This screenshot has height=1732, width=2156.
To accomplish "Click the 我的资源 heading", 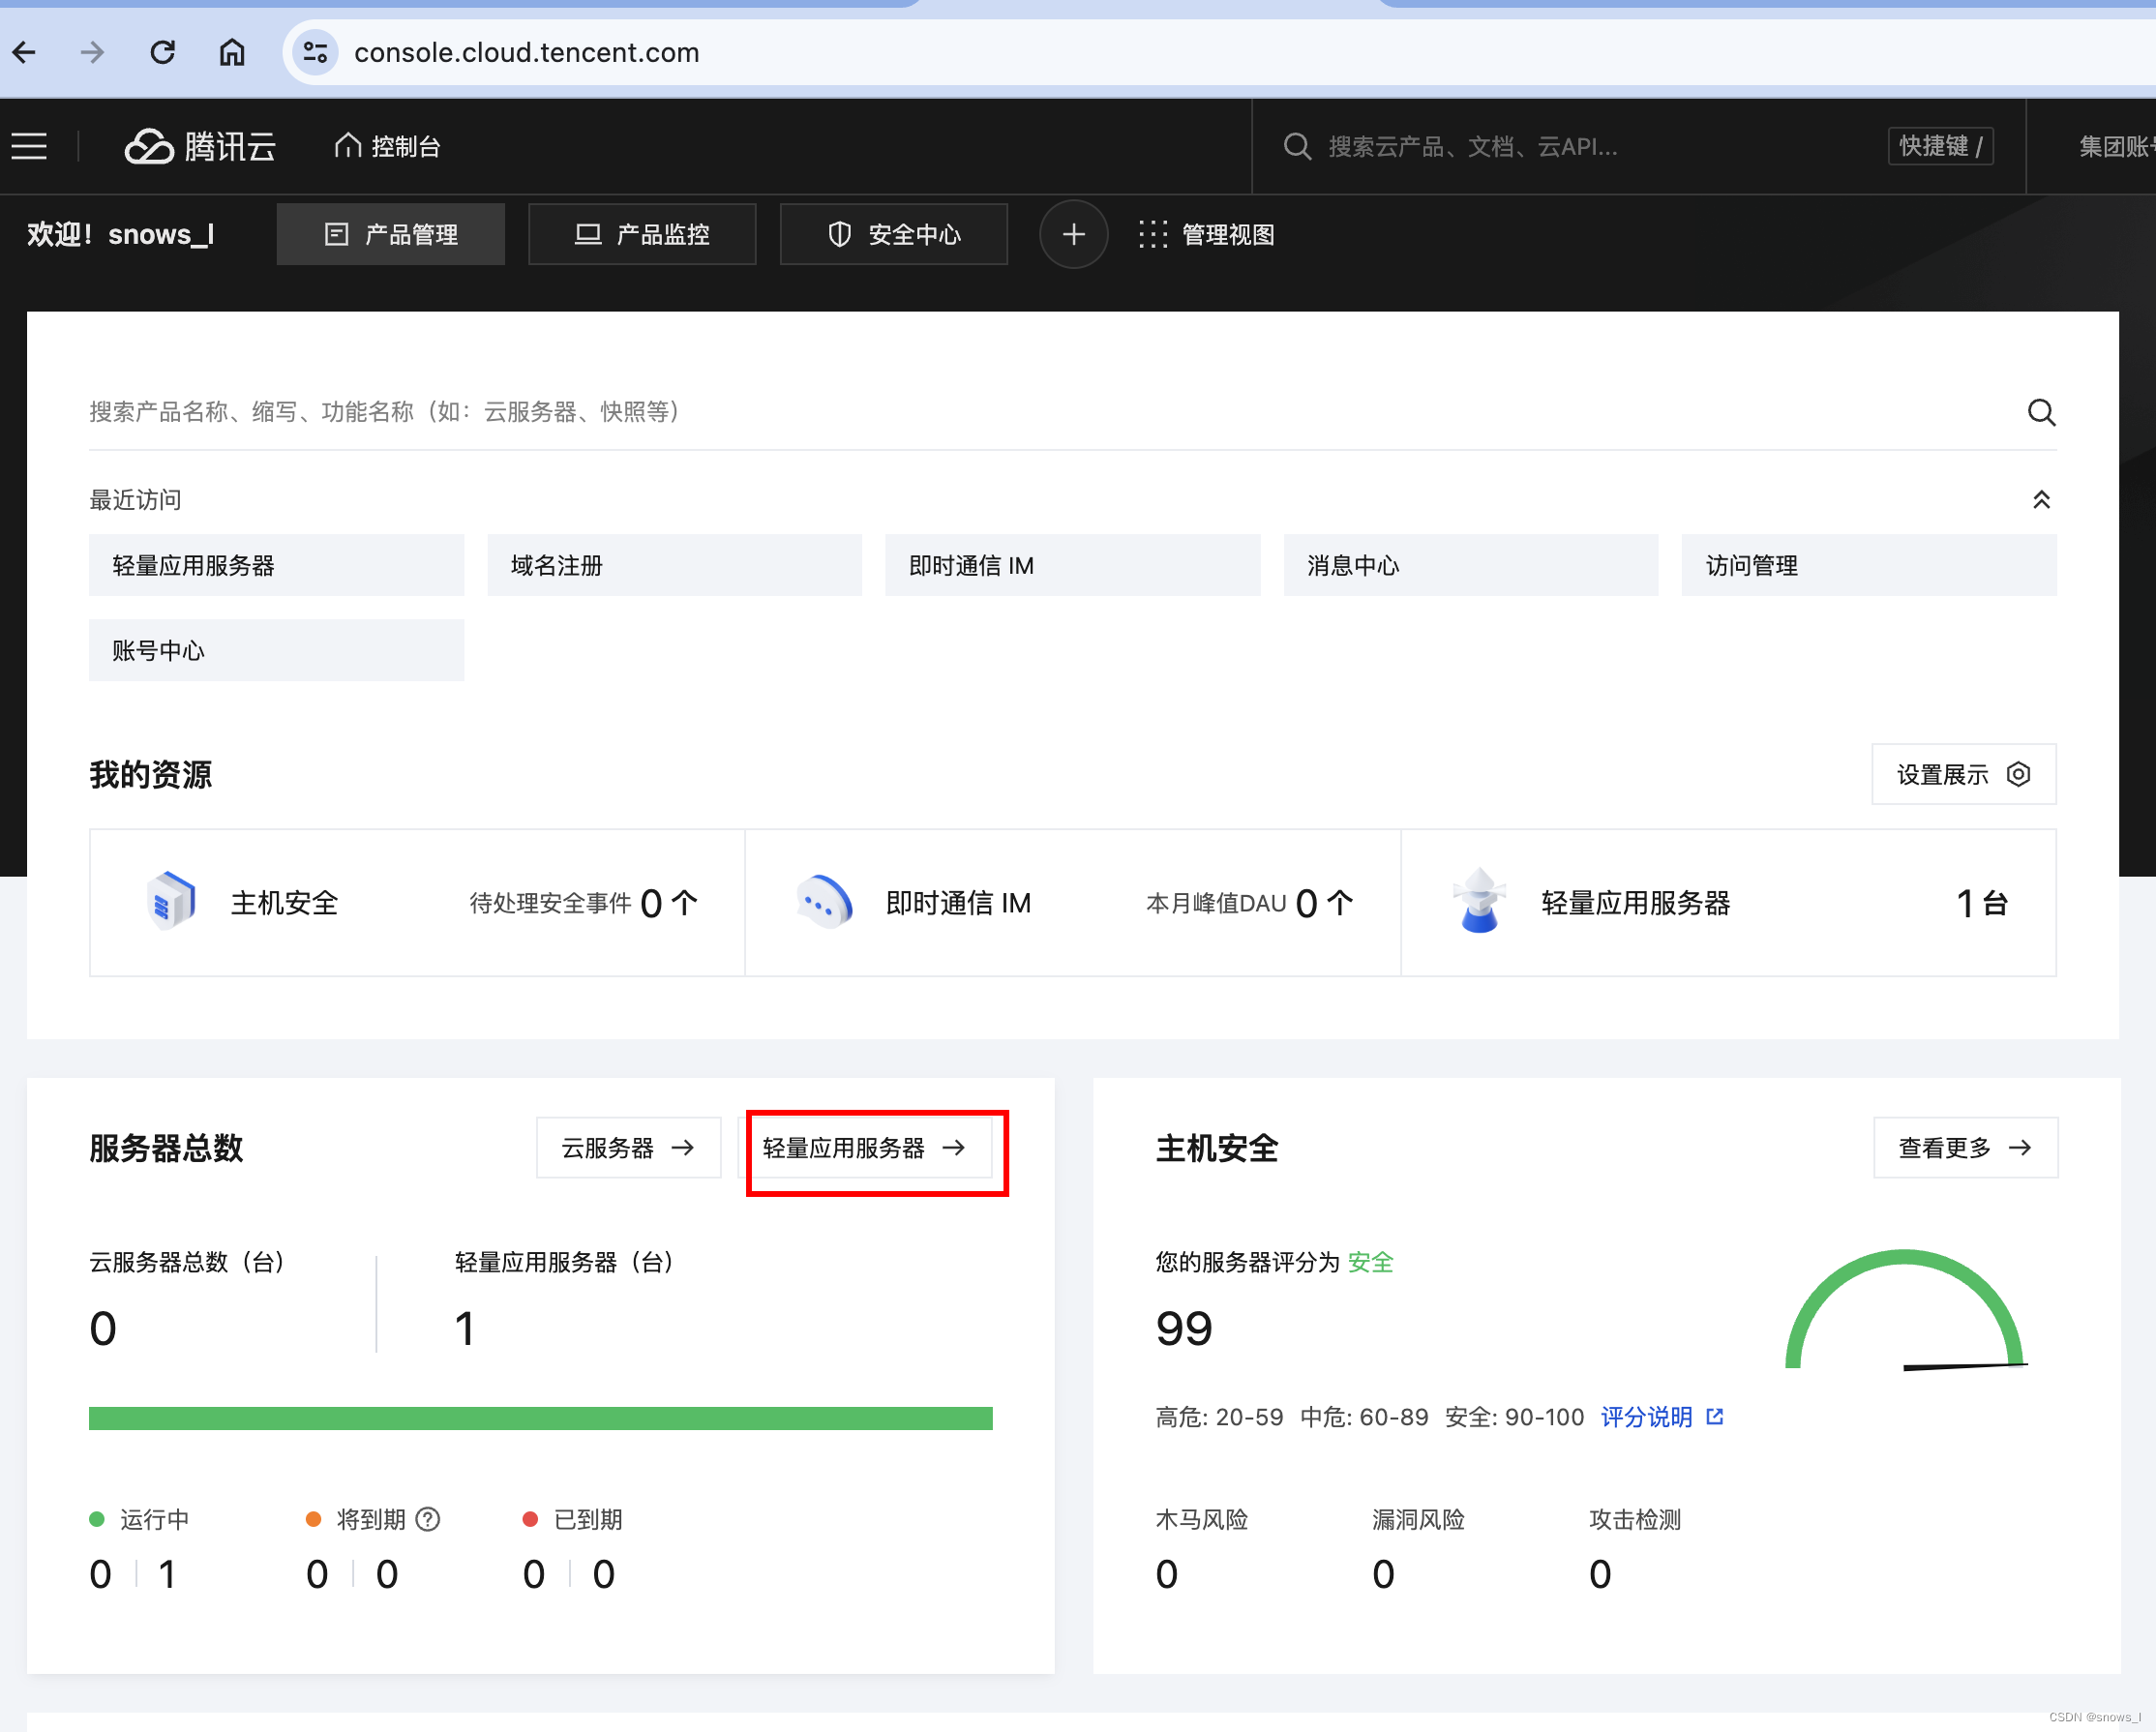I will tap(151, 774).
